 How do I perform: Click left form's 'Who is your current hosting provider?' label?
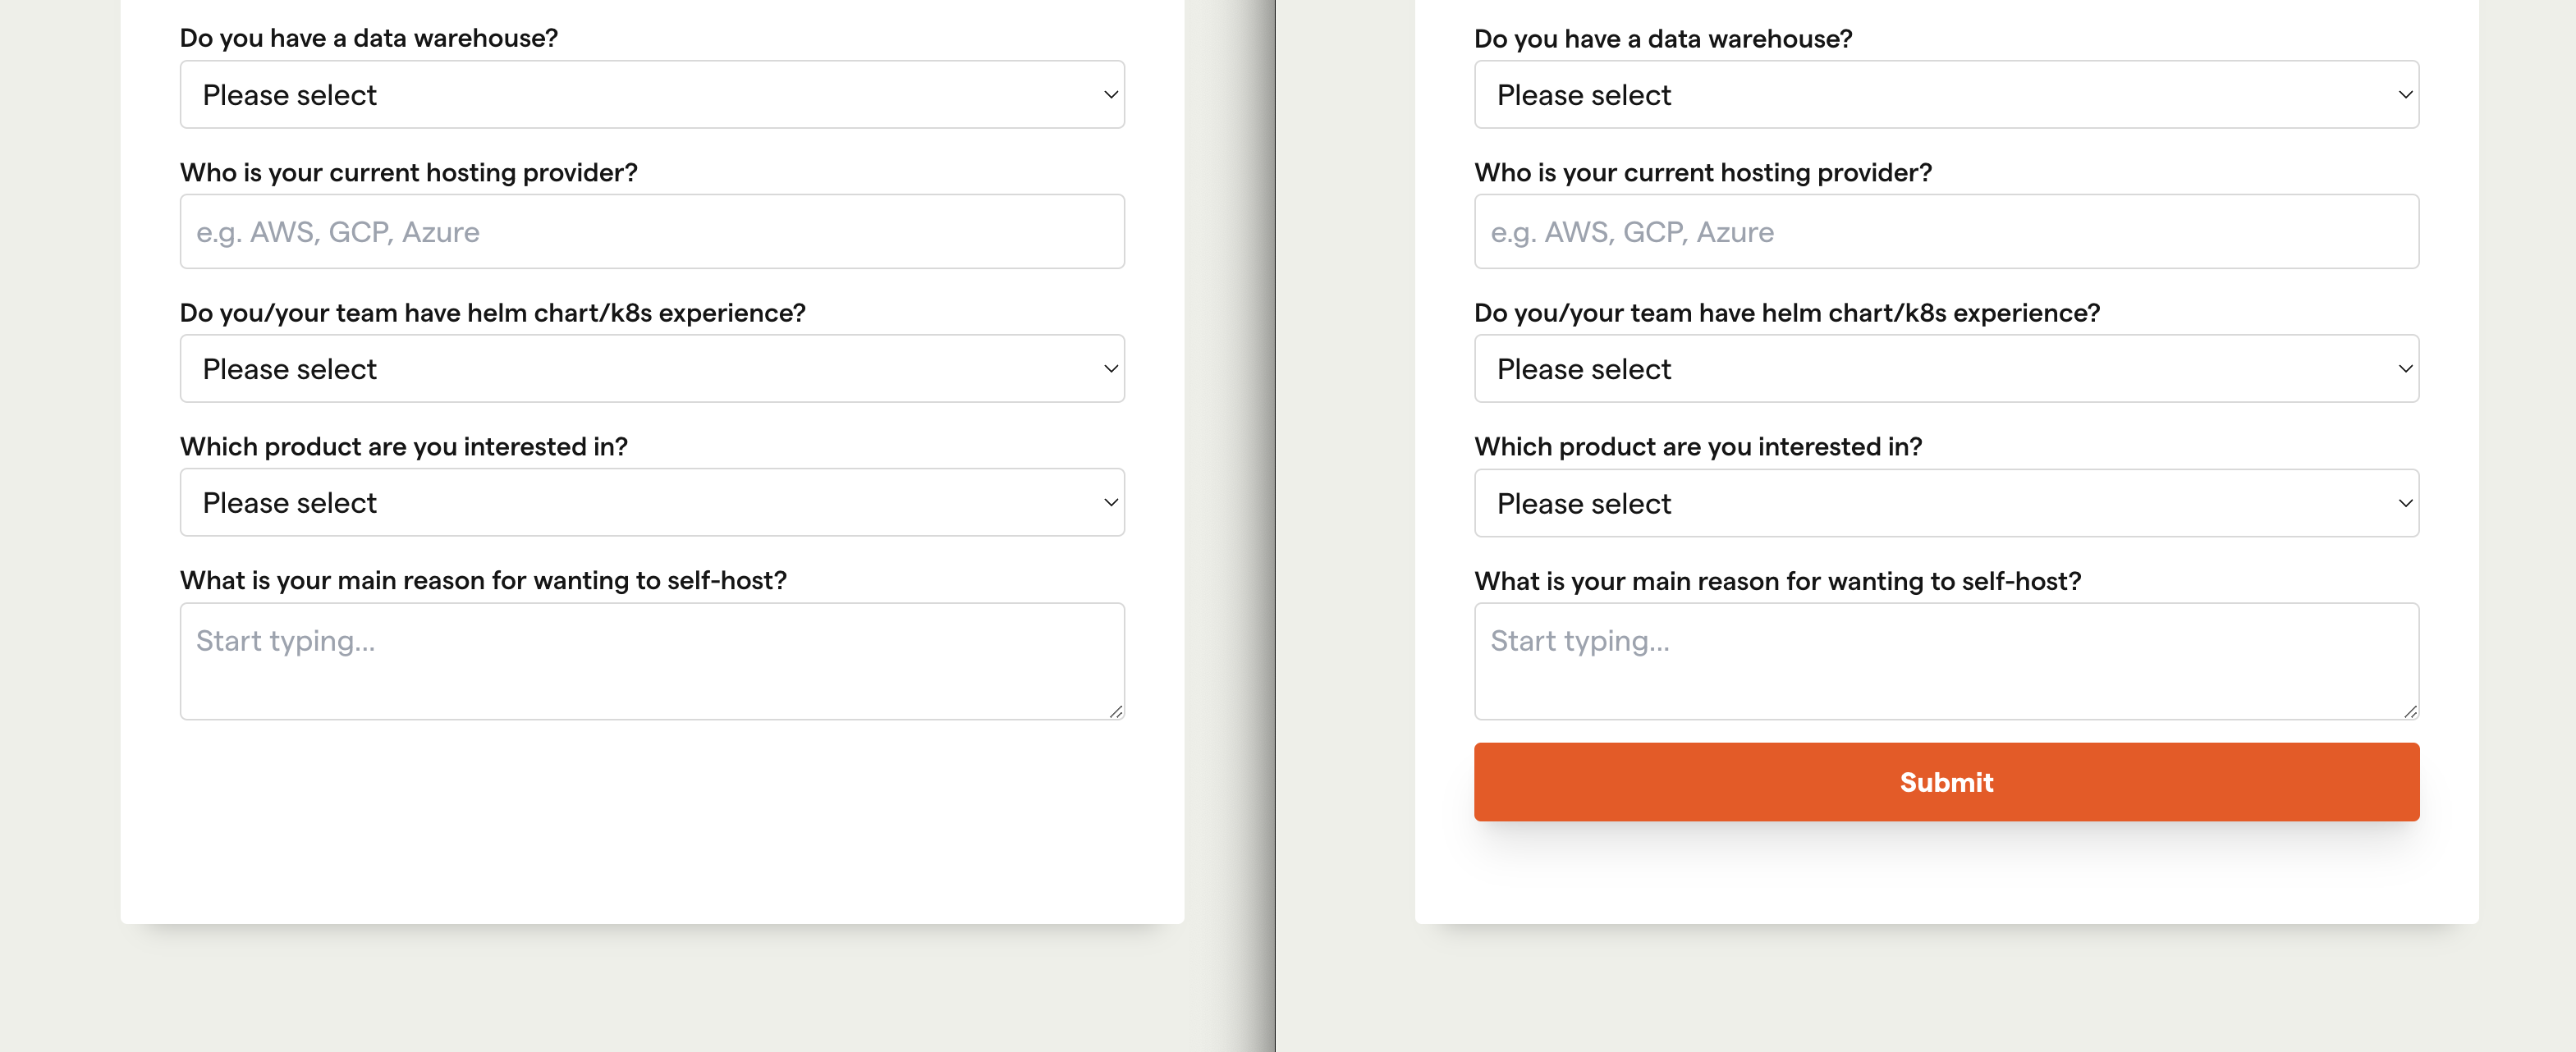coord(408,173)
